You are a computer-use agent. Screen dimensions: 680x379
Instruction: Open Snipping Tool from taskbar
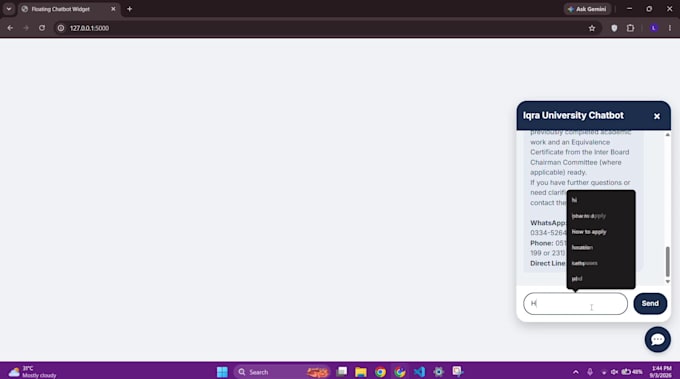tap(458, 372)
